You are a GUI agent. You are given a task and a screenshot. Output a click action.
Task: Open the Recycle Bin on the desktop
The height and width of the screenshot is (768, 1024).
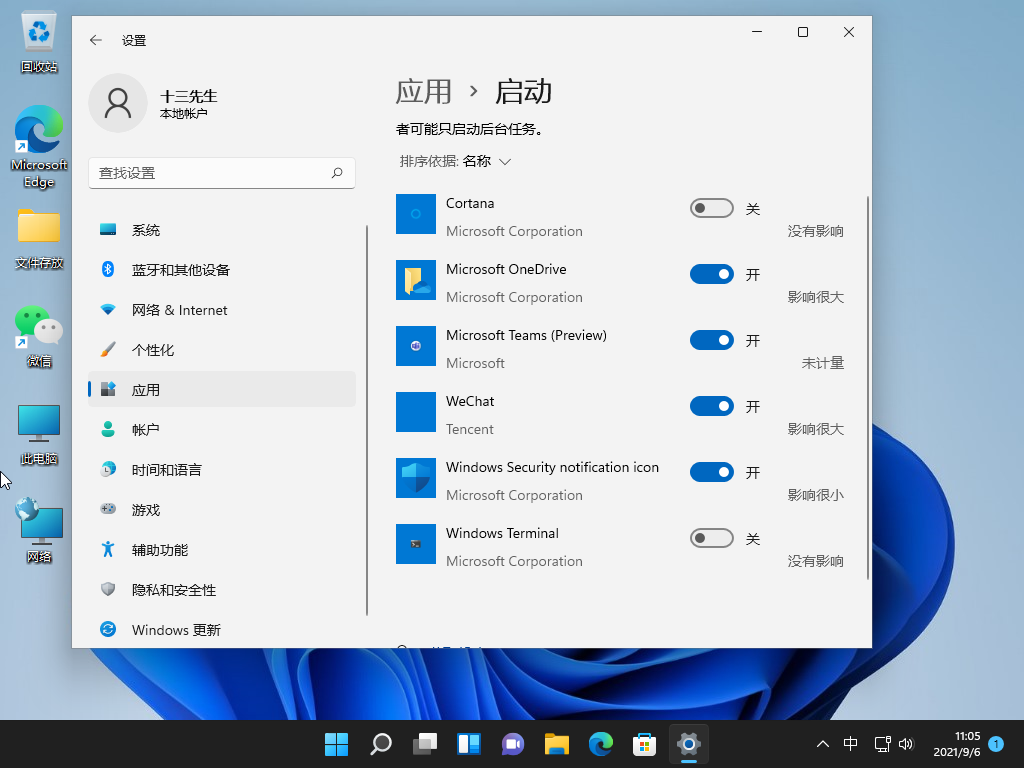[38, 33]
